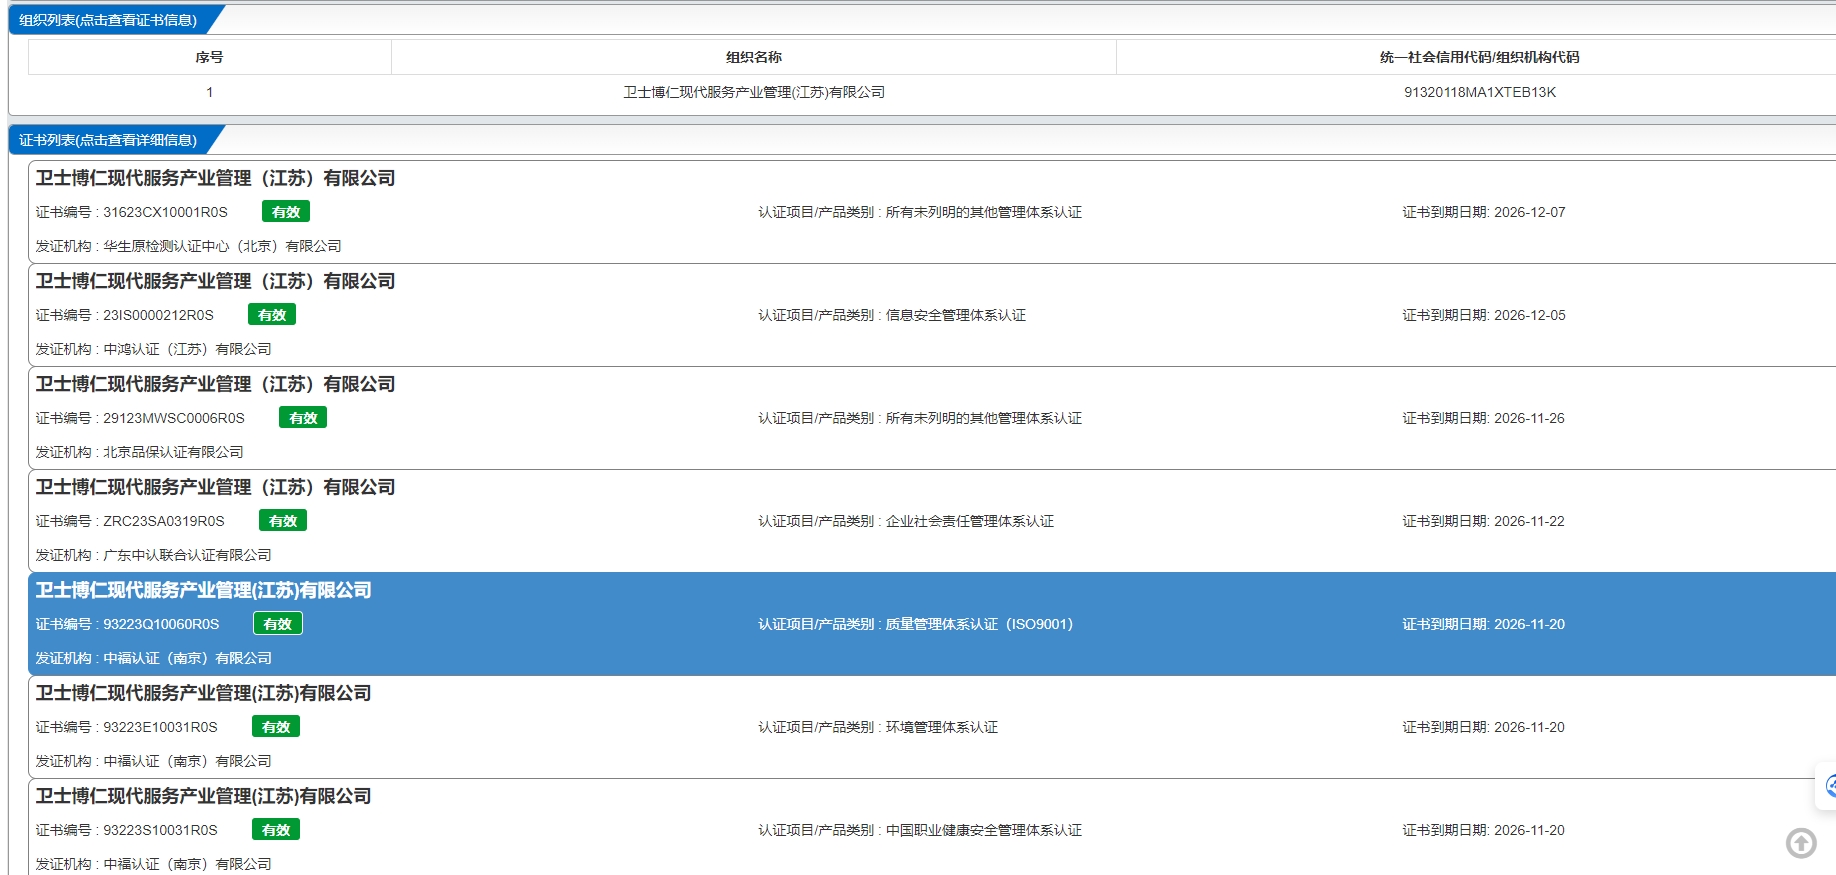Image resolution: width=1836 pixels, height=875 pixels.
Task: Click the 有效 badge for 93223Q10060R0S
Action: 278,624
